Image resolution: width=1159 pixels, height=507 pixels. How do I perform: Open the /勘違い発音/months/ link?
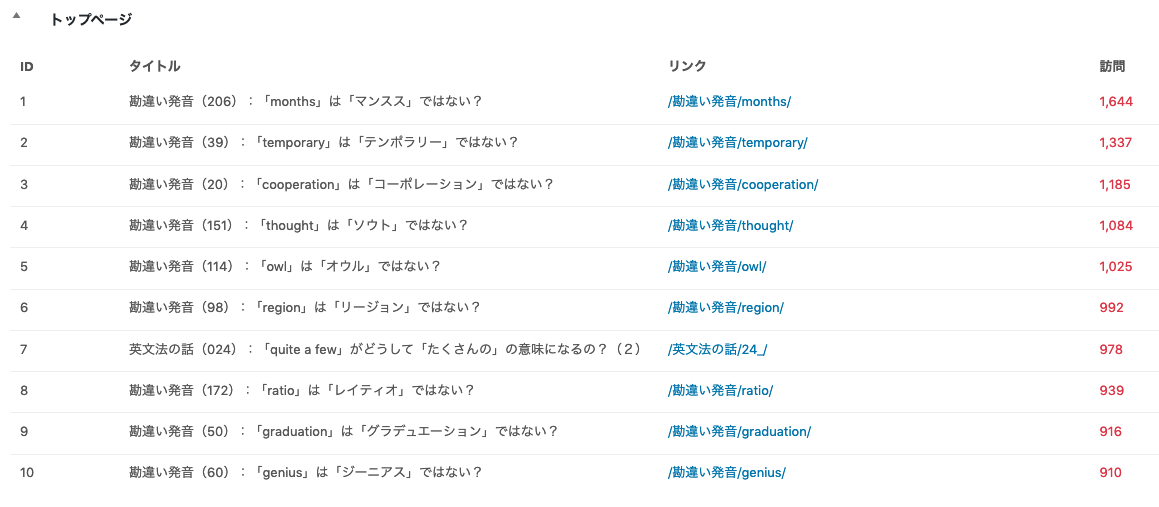[x=729, y=101]
